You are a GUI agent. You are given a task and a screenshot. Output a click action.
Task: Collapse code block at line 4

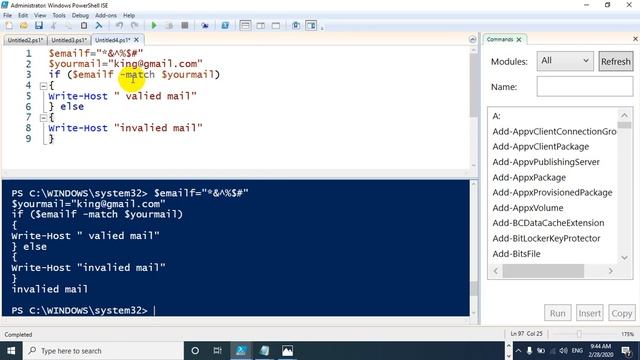point(43,86)
